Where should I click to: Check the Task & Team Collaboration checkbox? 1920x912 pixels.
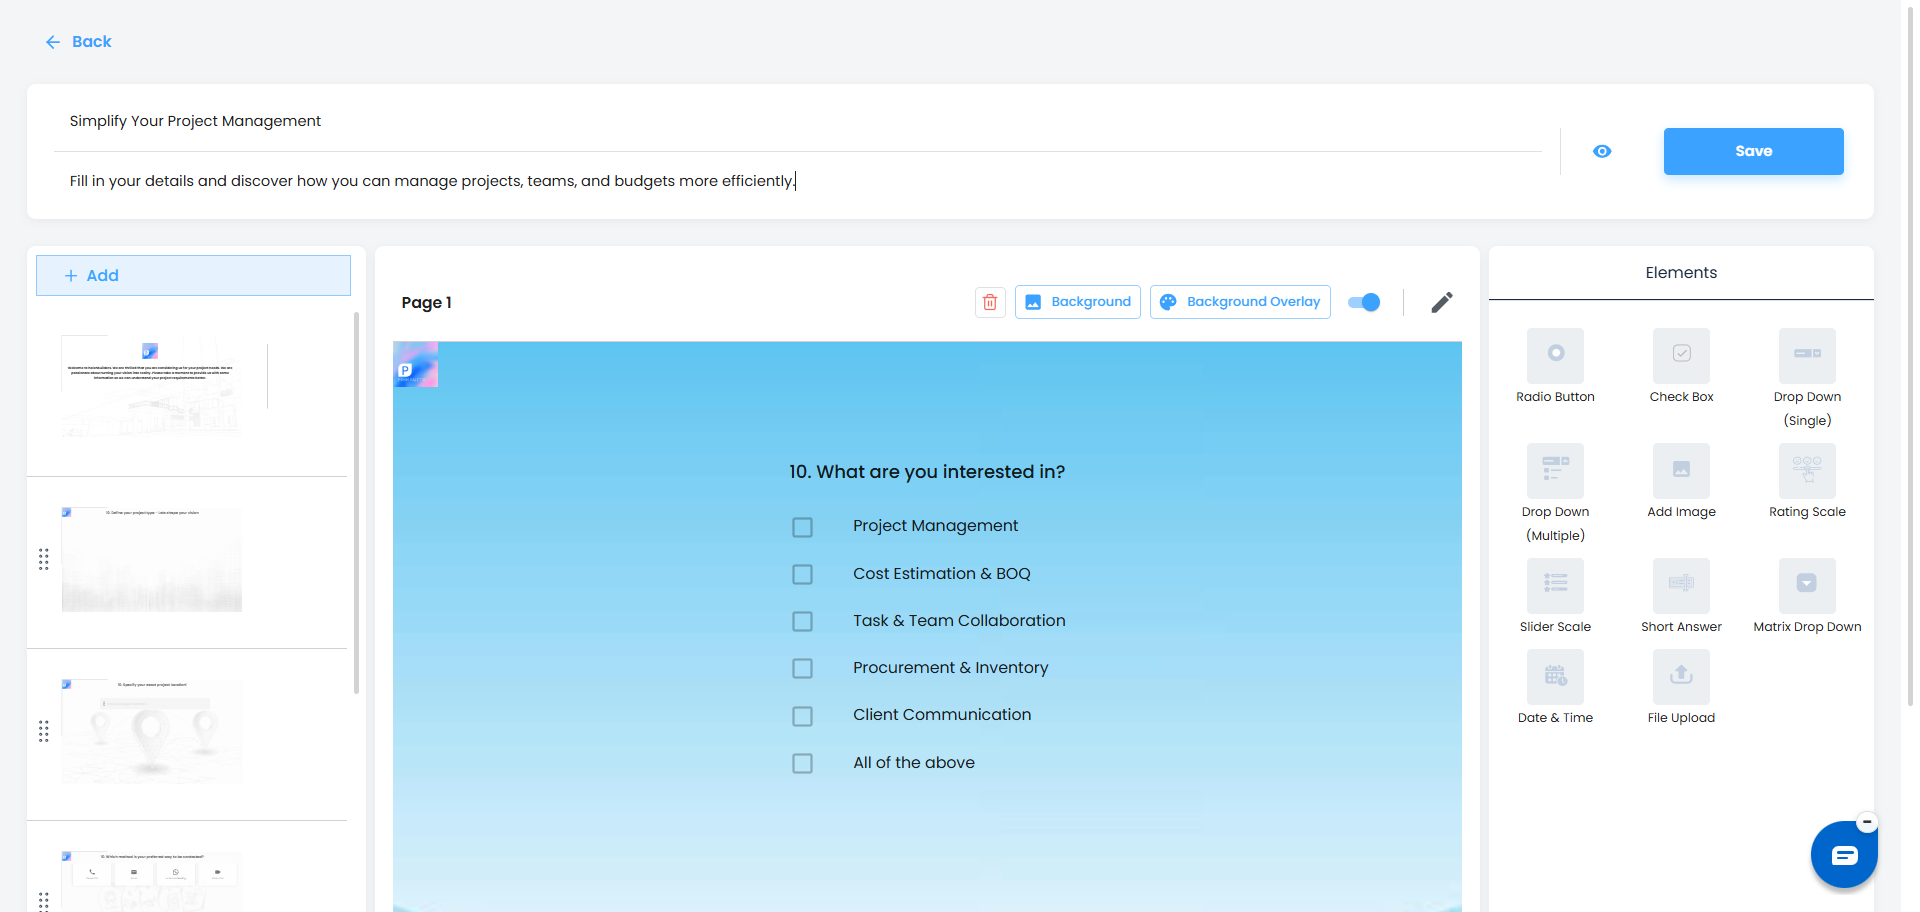(802, 621)
